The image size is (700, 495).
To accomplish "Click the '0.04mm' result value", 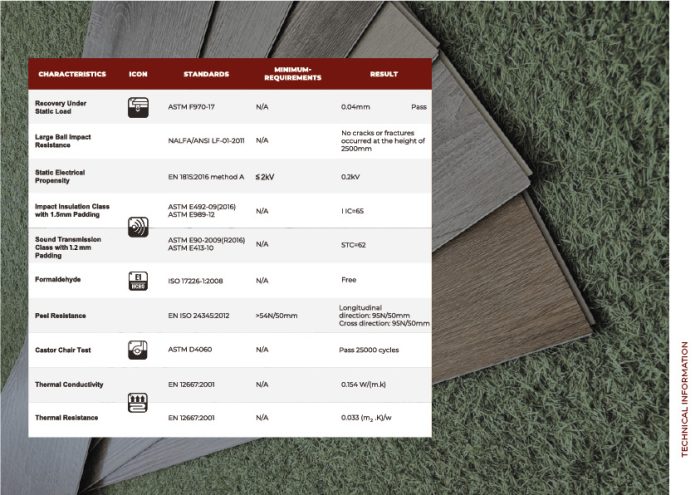I will pyautogui.click(x=355, y=107).
